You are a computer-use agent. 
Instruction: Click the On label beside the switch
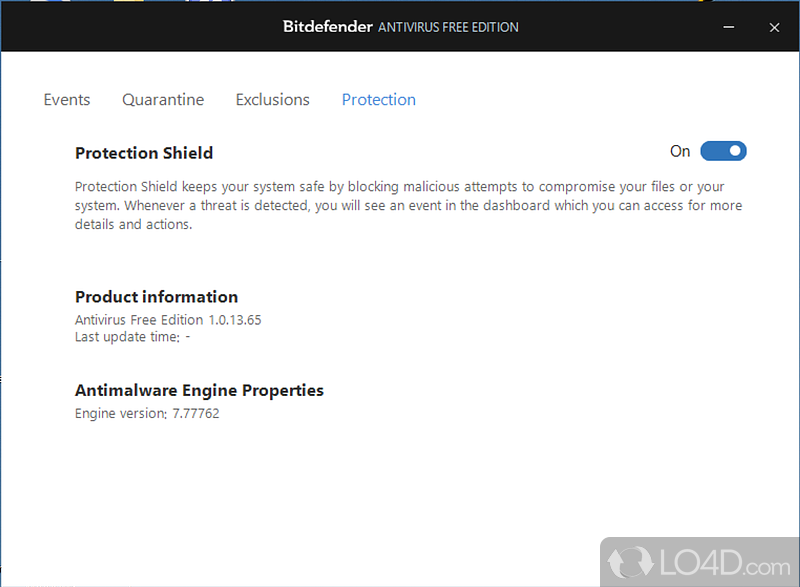680,152
